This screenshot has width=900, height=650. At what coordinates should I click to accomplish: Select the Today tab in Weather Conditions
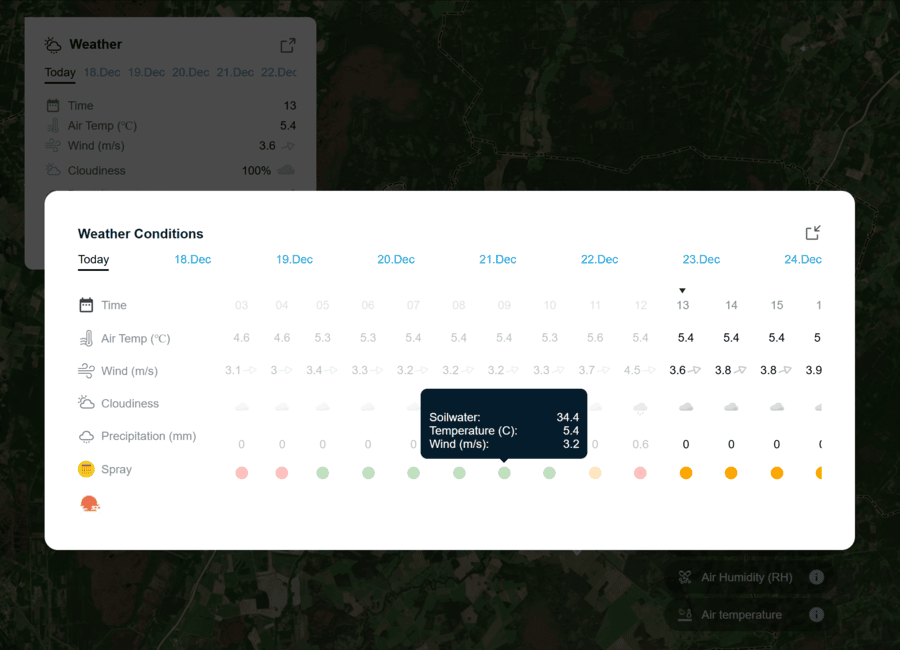pos(93,259)
